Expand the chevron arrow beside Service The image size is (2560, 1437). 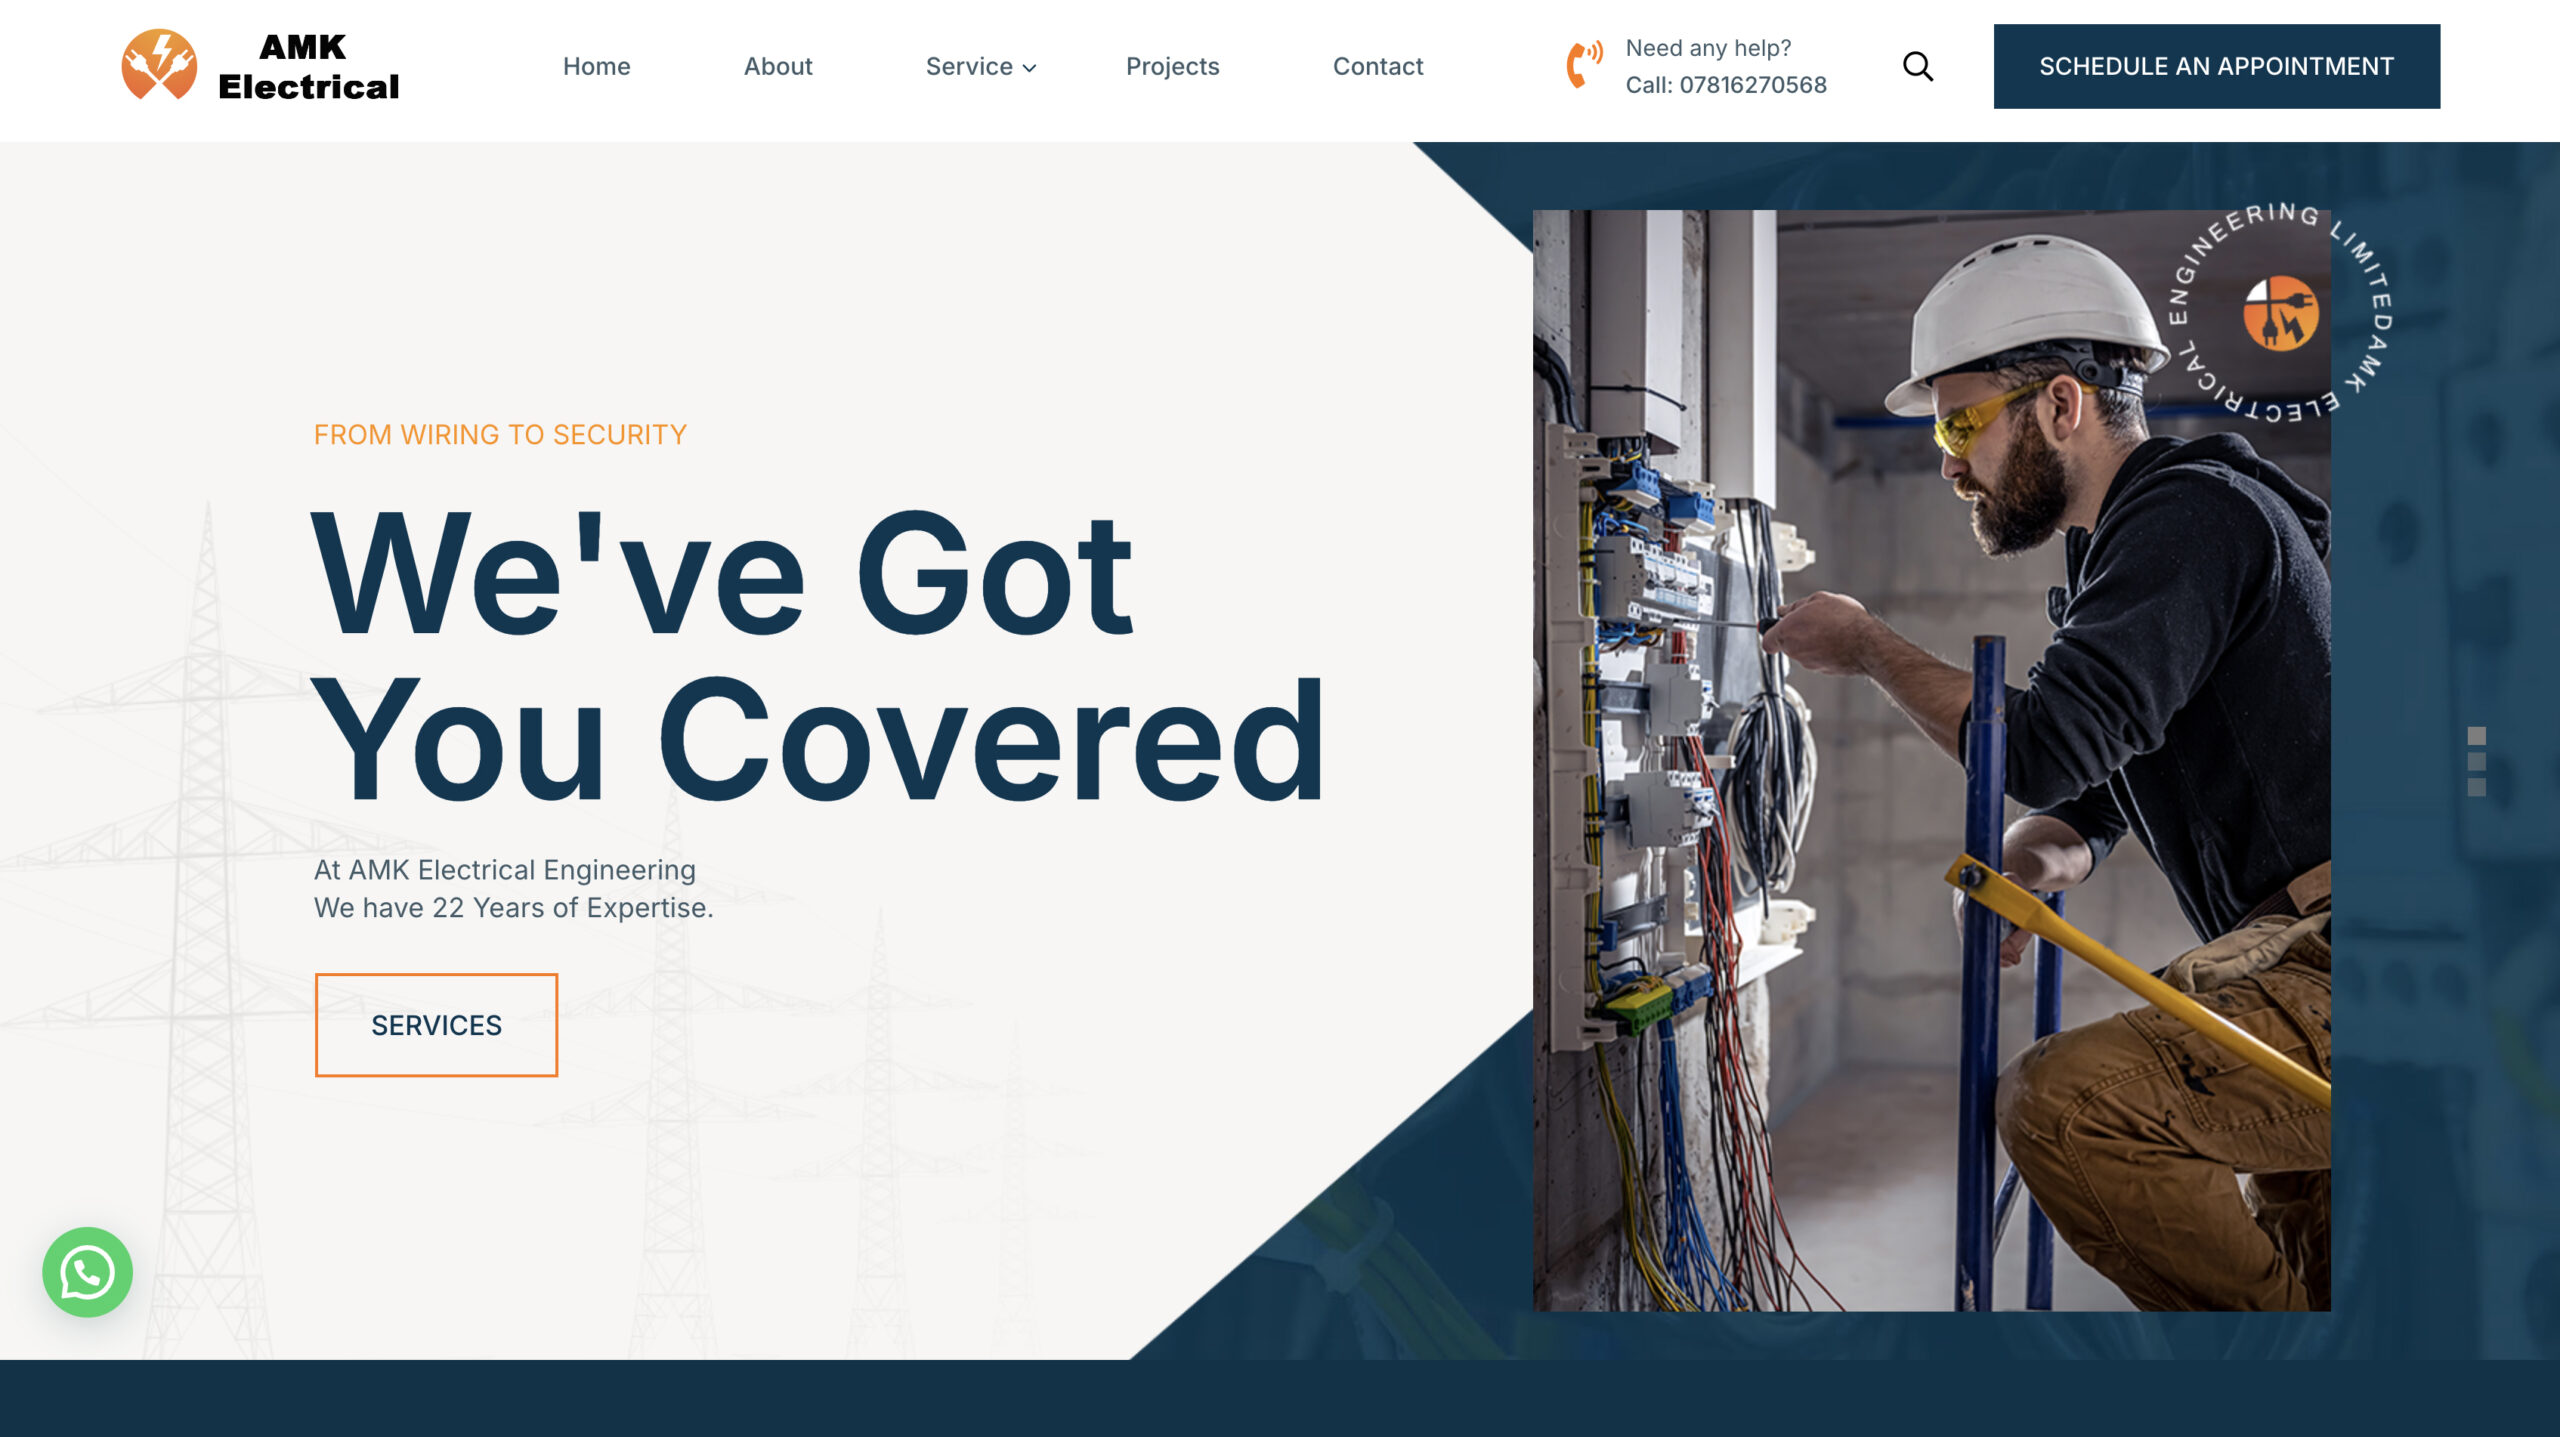(1030, 68)
